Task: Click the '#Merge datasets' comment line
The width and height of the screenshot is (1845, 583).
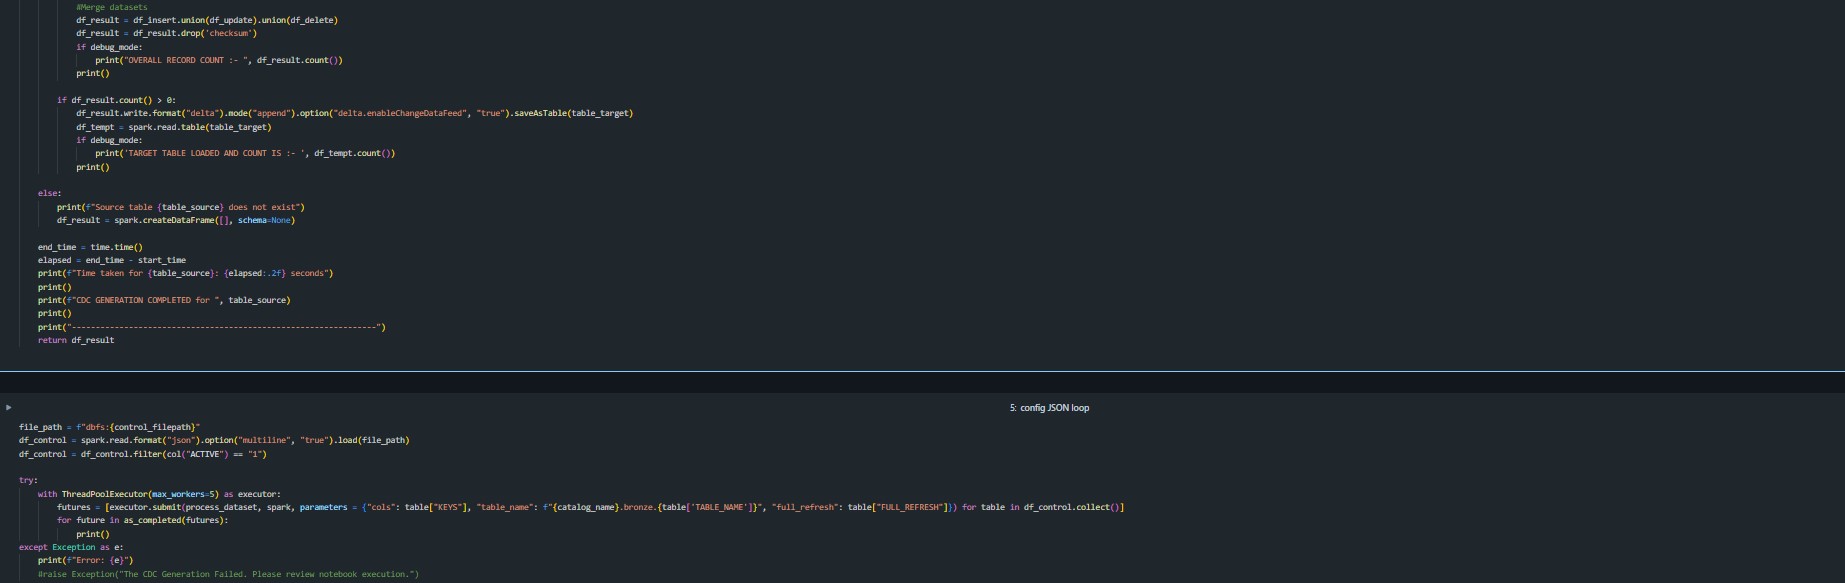Action: (112, 7)
